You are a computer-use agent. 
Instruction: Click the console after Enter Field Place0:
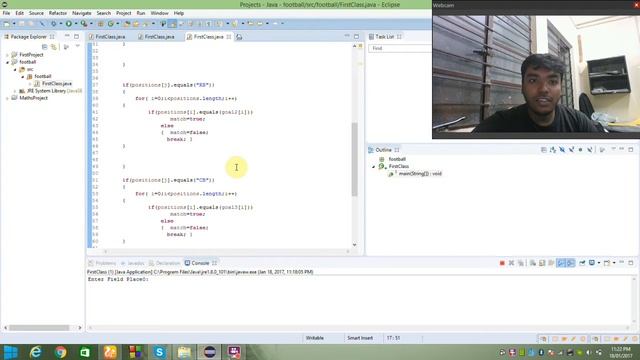(150, 280)
